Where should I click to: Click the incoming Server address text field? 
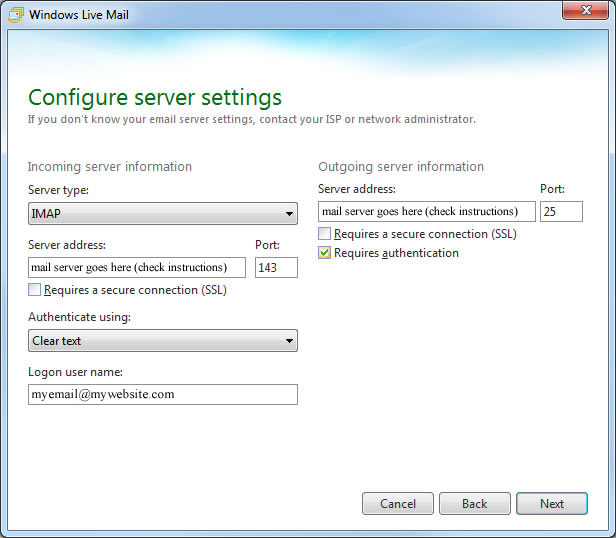pyautogui.click(x=137, y=267)
